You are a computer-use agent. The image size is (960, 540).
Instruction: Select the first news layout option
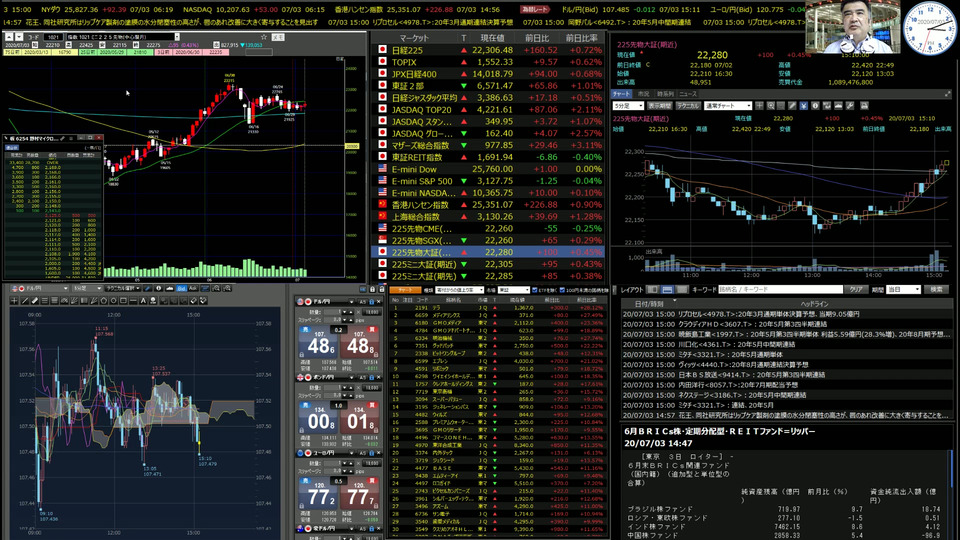654,289
